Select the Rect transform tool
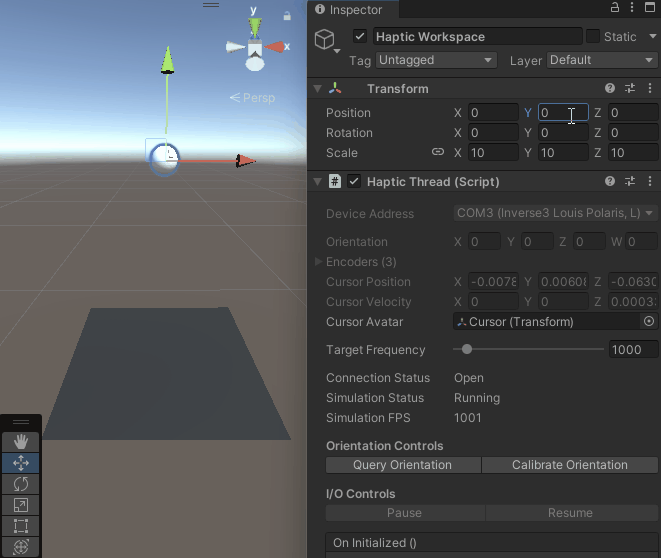 21,526
